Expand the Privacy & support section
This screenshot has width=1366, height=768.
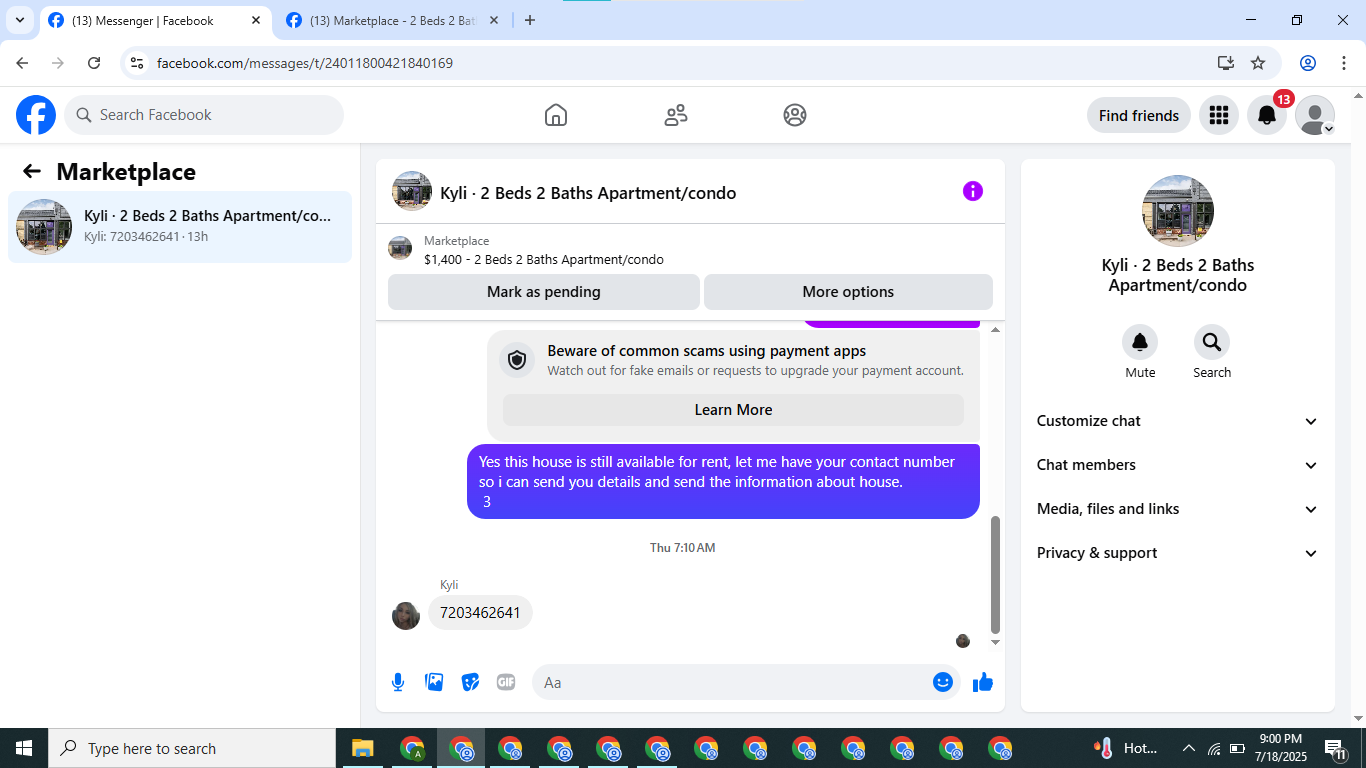tap(1178, 553)
